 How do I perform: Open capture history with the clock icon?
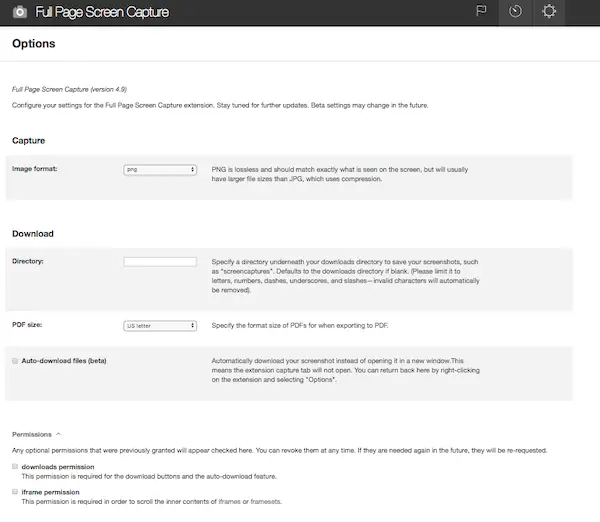514,12
